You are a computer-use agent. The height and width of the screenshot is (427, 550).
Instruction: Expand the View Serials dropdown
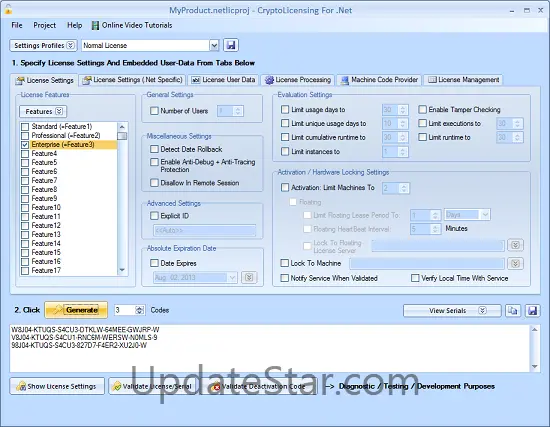pos(452,311)
